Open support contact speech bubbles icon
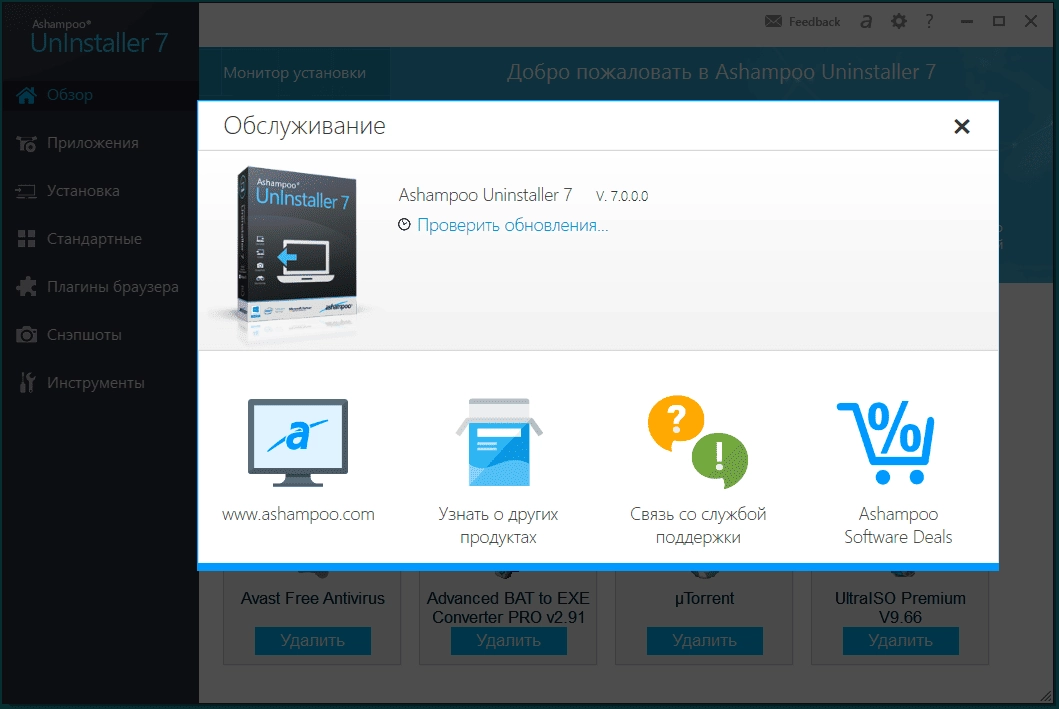The width and height of the screenshot is (1059, 709). (698, 442)
